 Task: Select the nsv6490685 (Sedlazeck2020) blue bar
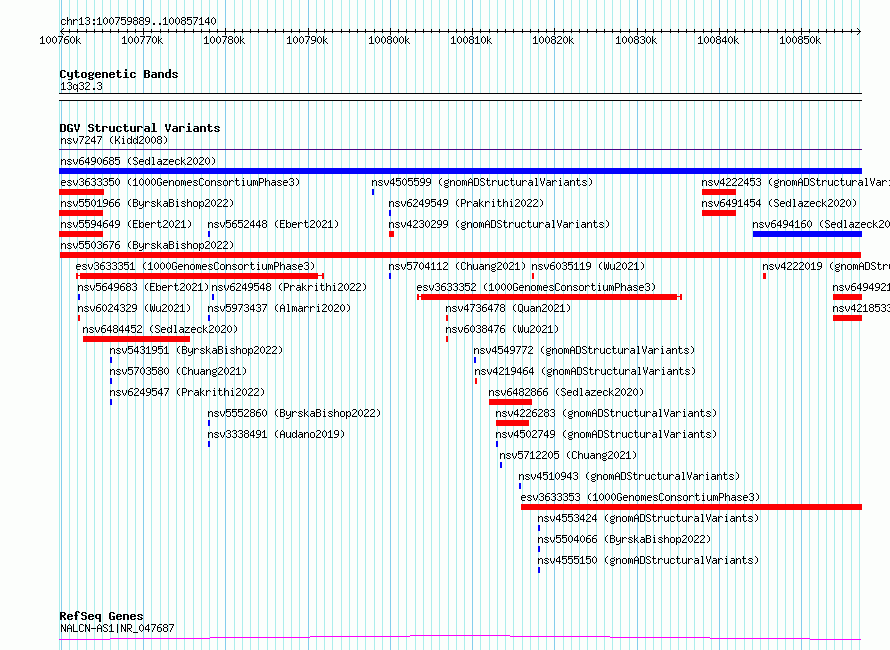460,171
